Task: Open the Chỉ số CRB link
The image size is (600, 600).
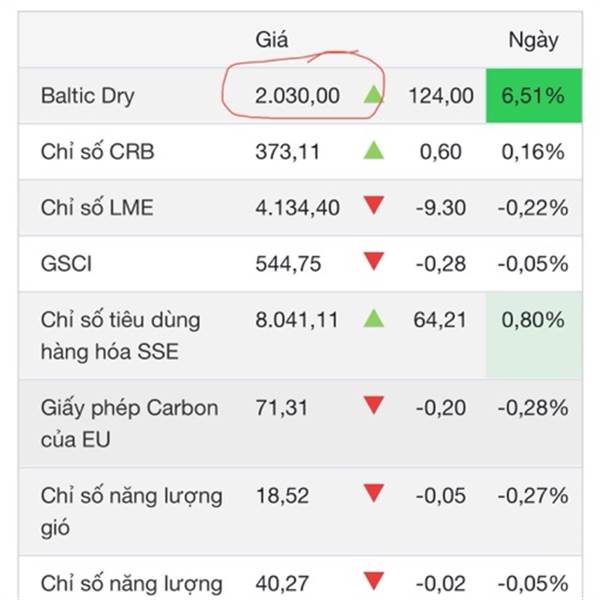Action: 97,151
